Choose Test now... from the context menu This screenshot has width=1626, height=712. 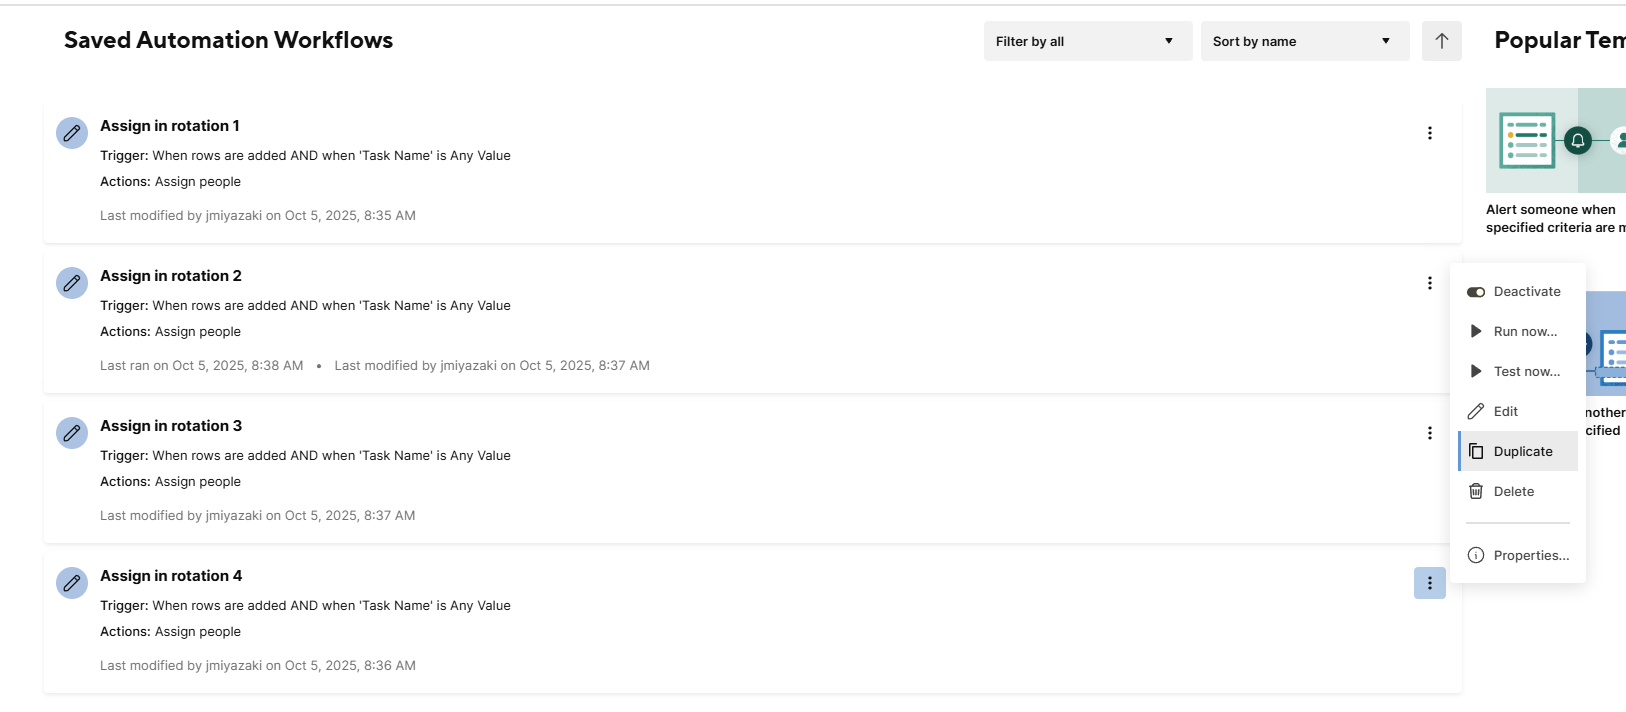tap(1518, 371)
